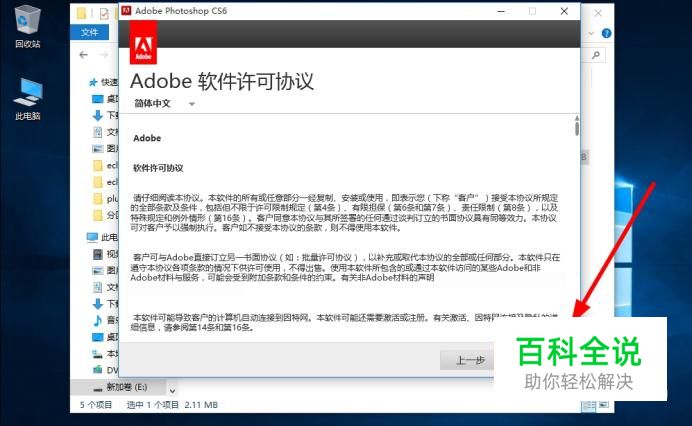Click the folder icon in Explorer title bar
692x426 pixels.
[x=81, y=13]
